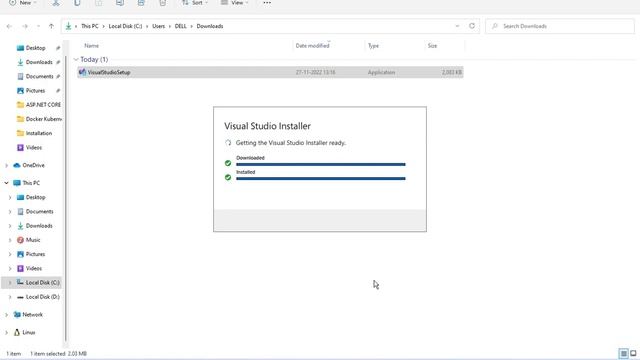Sort by the Date modified column
The width and height of the screenshot is (640, 360).
pos(313,46)
